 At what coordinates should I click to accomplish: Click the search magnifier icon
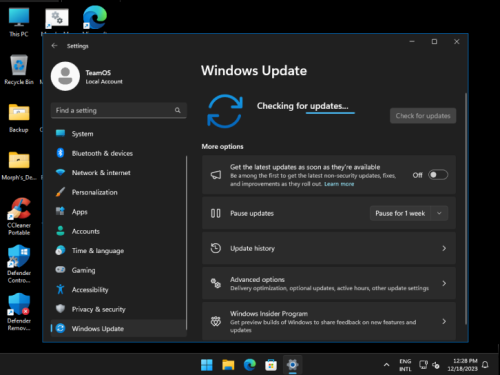point(178,110)
